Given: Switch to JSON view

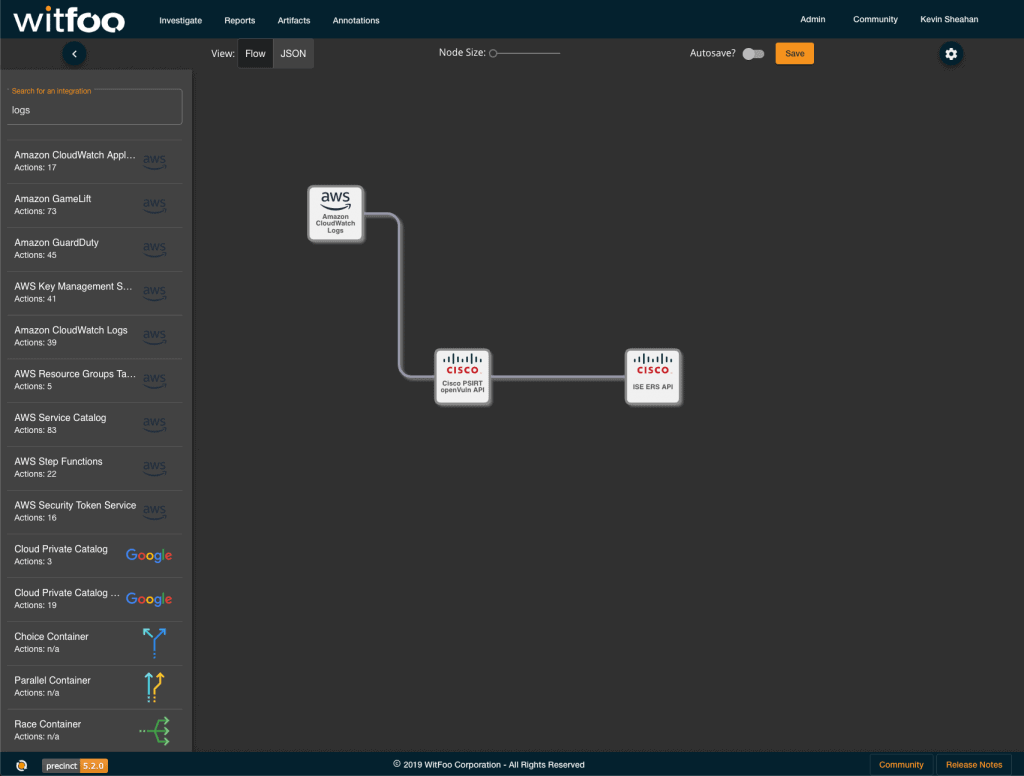Looking at the screenshot, I should pos(293,54).
